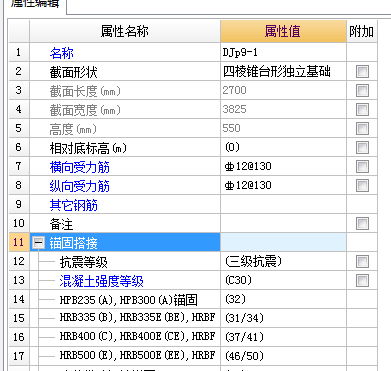Select the 纵向受力筋 property label

tap(79, 186)
